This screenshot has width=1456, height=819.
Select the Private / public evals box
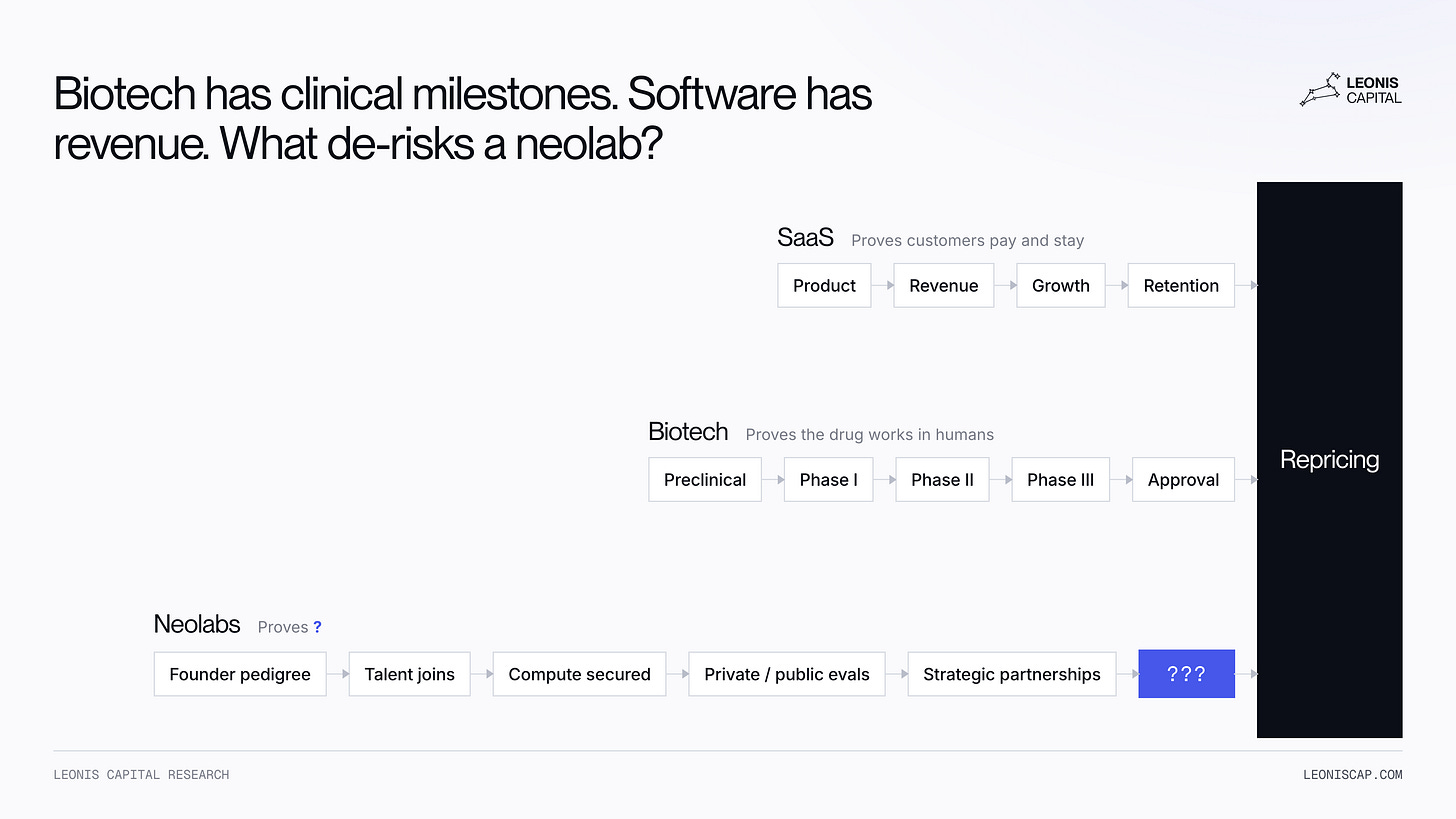pyautogui.click(x=787, y=674)
